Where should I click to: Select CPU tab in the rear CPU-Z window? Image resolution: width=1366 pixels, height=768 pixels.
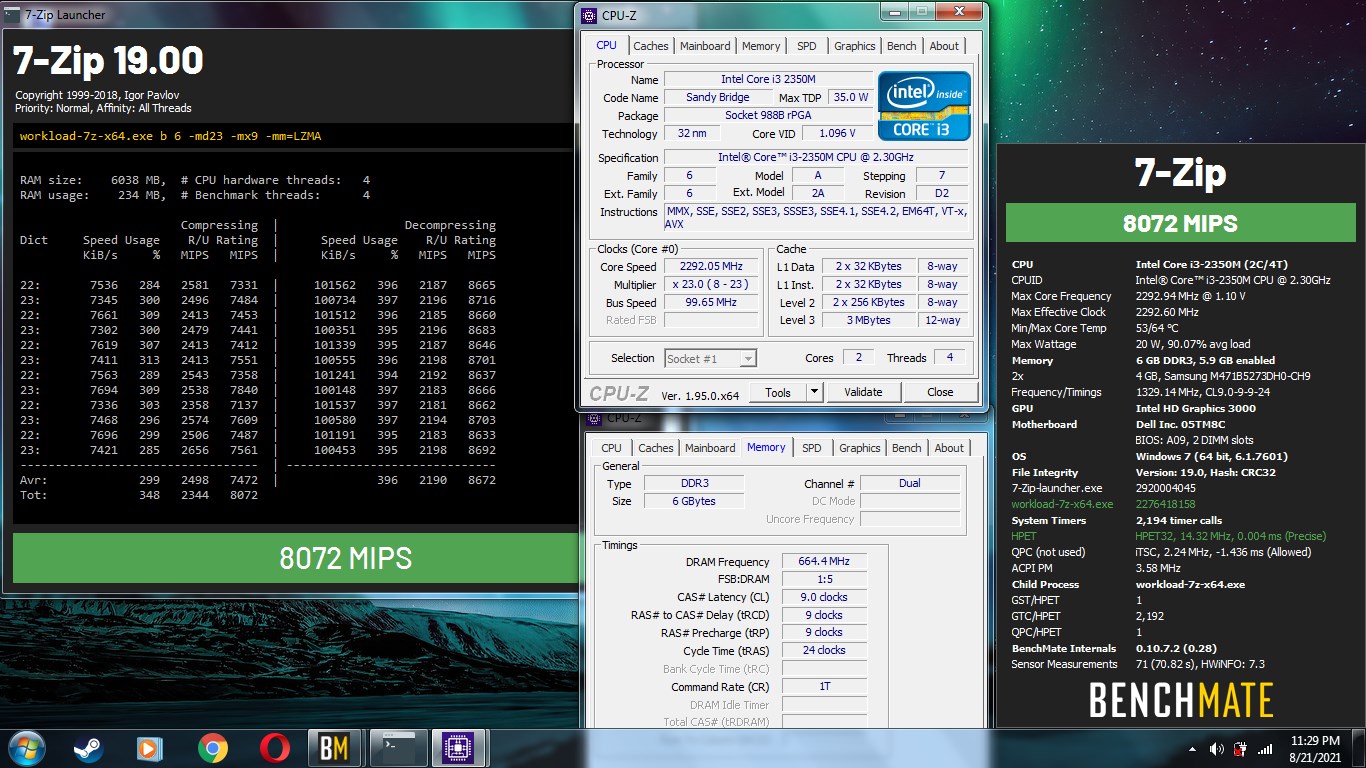click(612, 448)
